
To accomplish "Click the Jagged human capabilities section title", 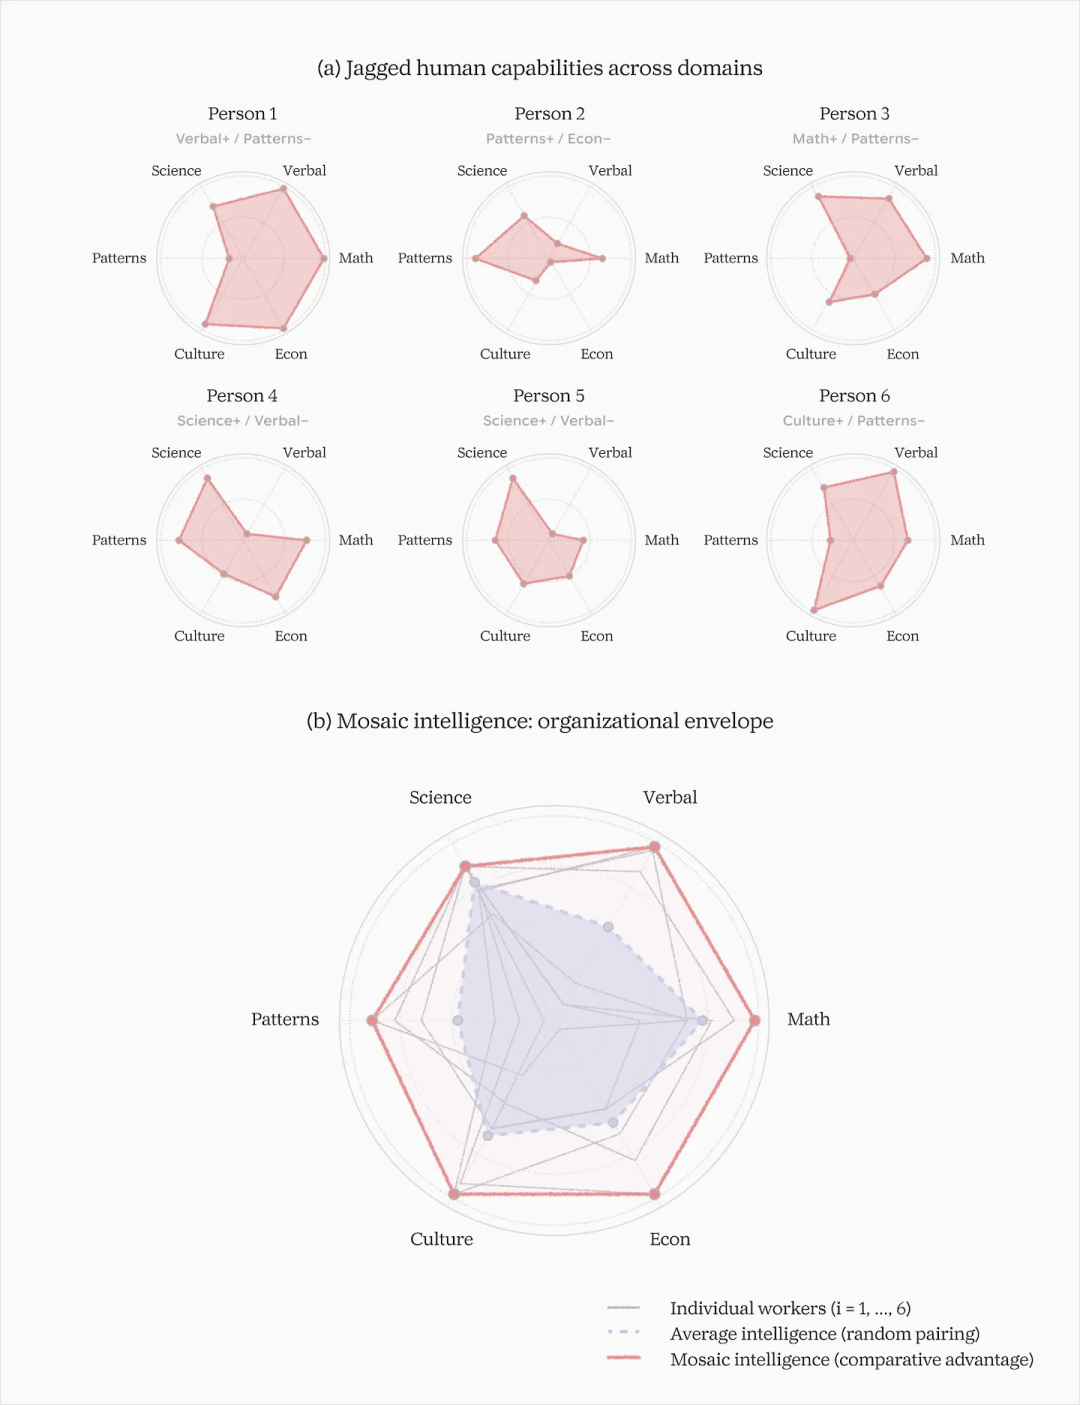I will point(540,68).
